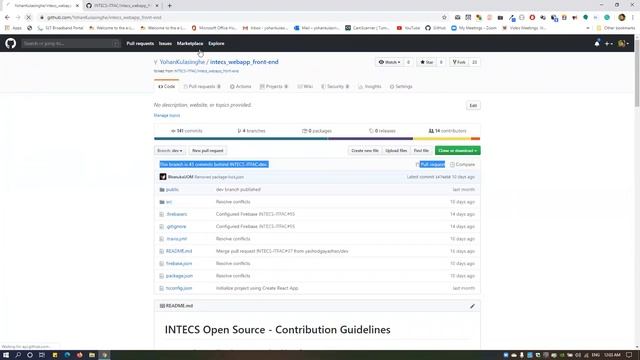Open the notifications bell icon

597,43
